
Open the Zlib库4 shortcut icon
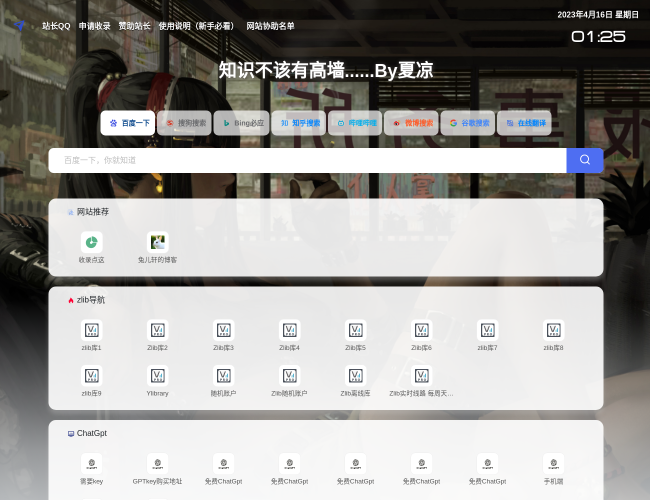click(x=289, y=330)
